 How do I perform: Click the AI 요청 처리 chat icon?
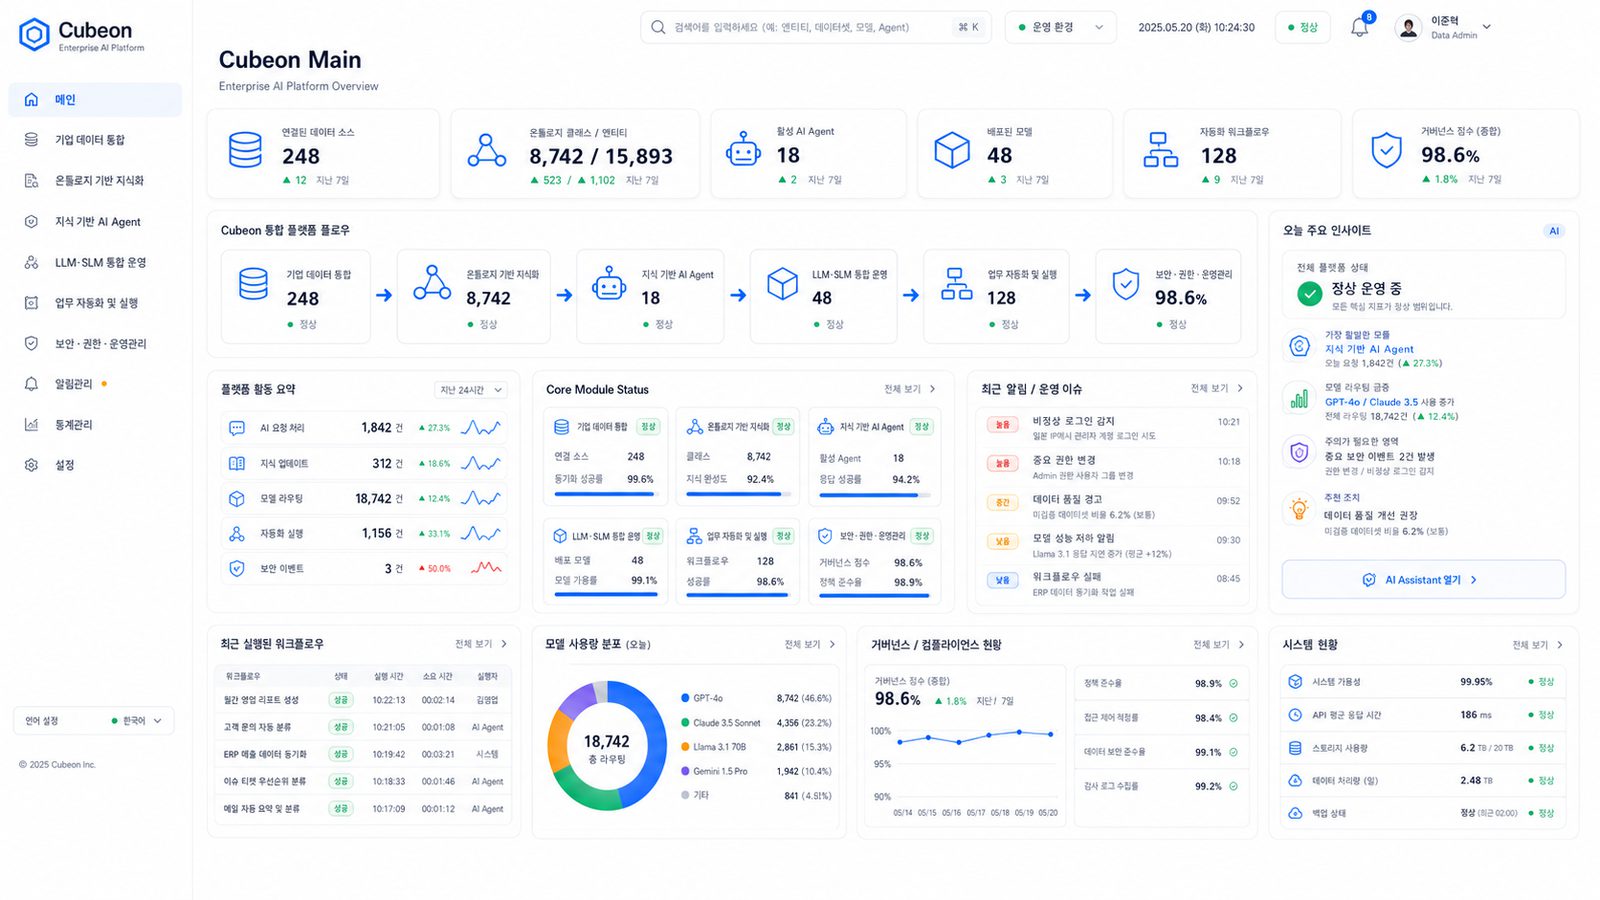coord(237,428)
